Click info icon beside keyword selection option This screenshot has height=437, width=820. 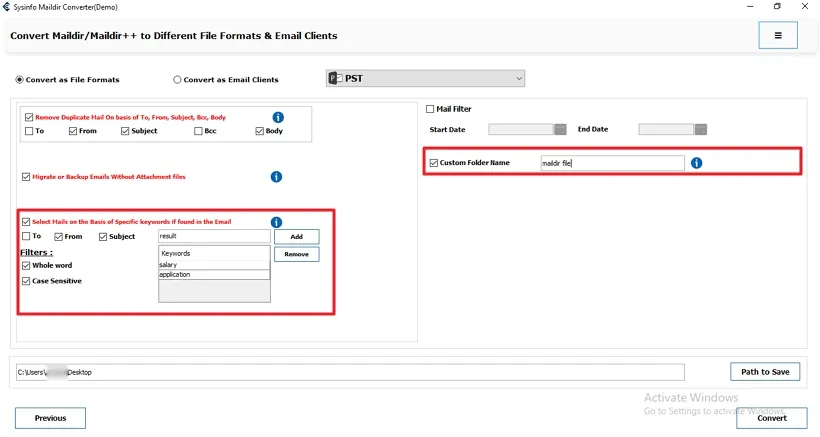click(276, 222)
